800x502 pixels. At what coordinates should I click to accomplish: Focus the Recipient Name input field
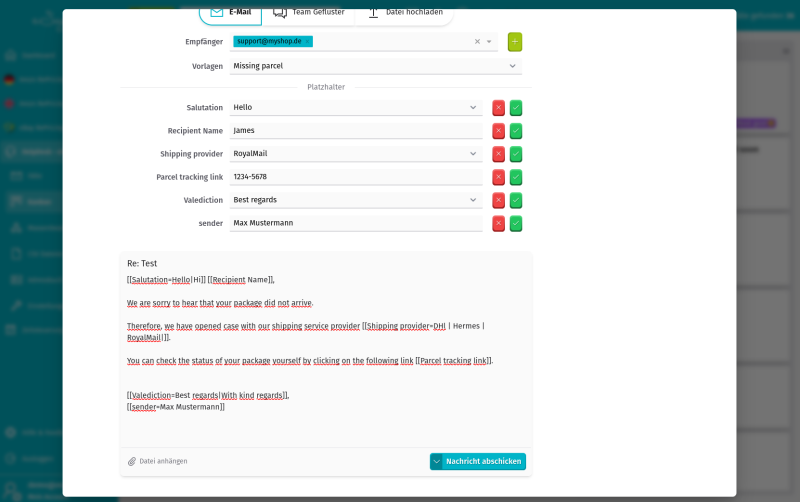pos(356,131)
